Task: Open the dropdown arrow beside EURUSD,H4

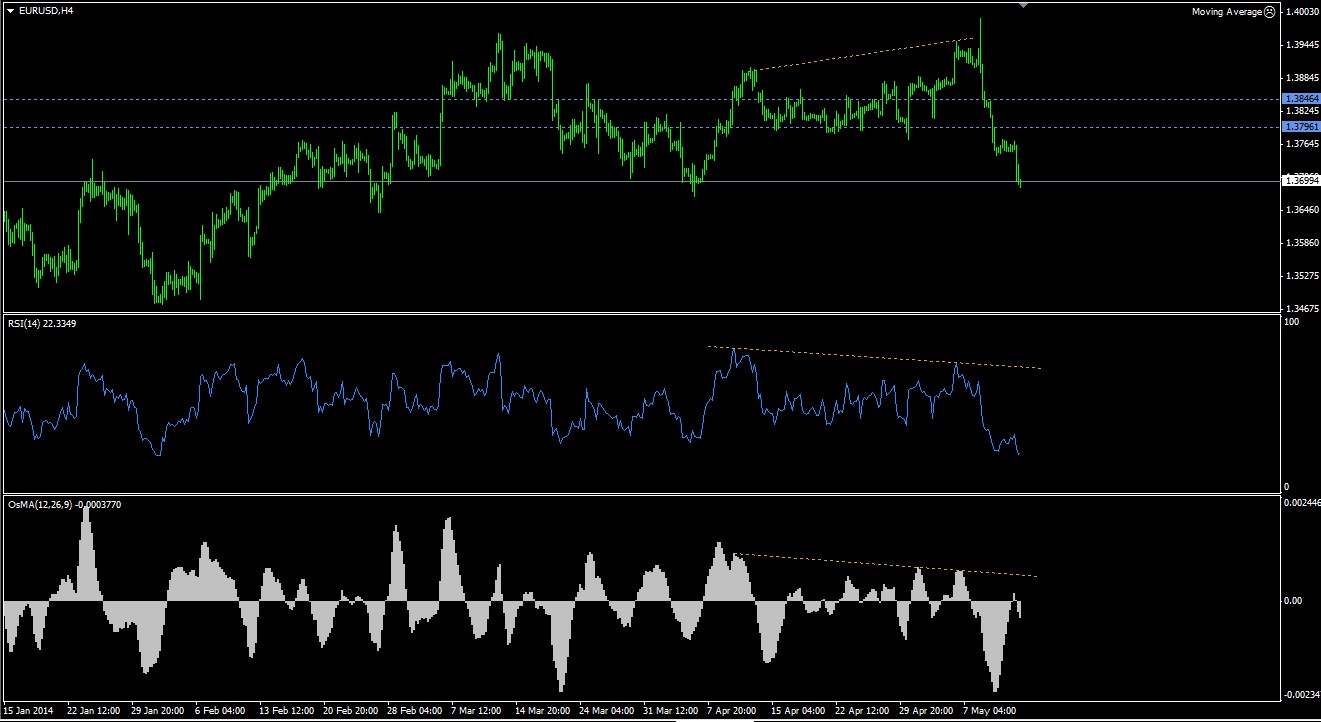Action: 10,11
